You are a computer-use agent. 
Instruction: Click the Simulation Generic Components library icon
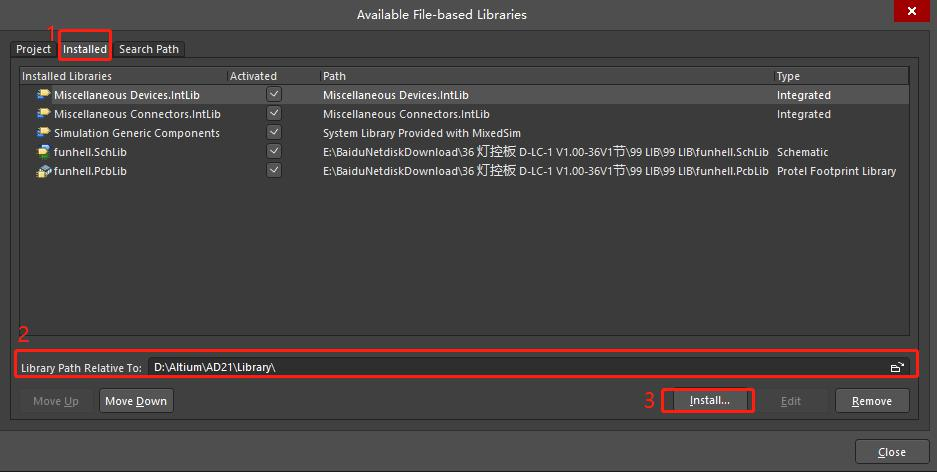pos(43,133)
